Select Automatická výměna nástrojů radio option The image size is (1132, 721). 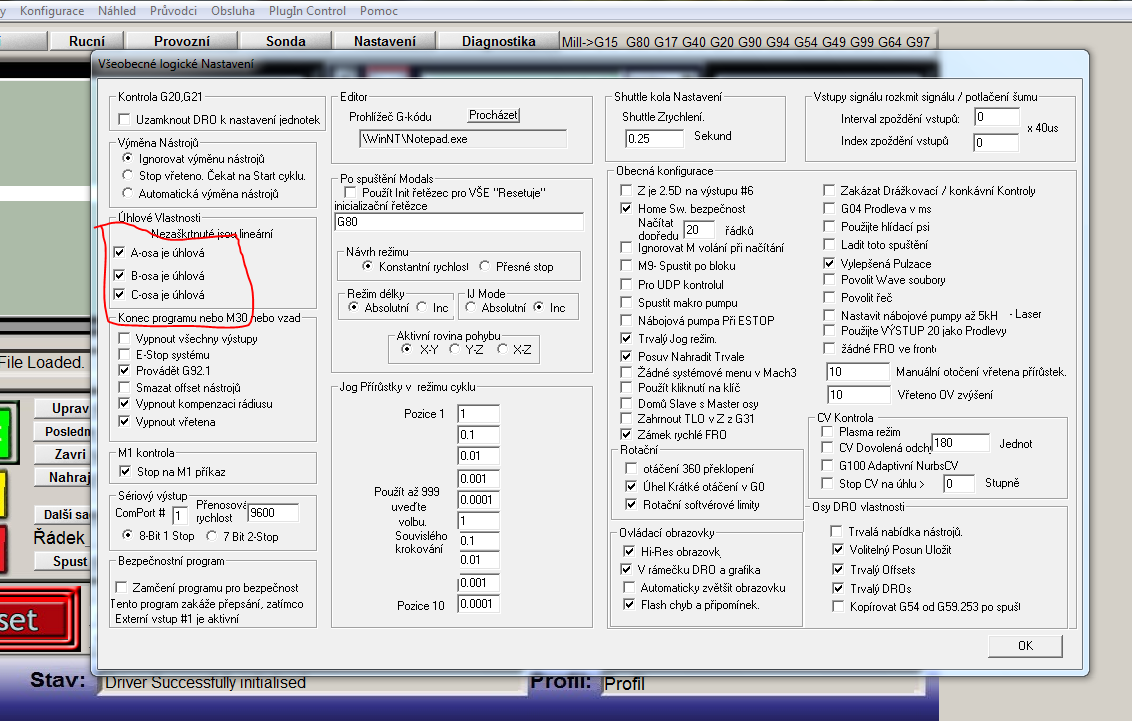click(x=127, y=194)
